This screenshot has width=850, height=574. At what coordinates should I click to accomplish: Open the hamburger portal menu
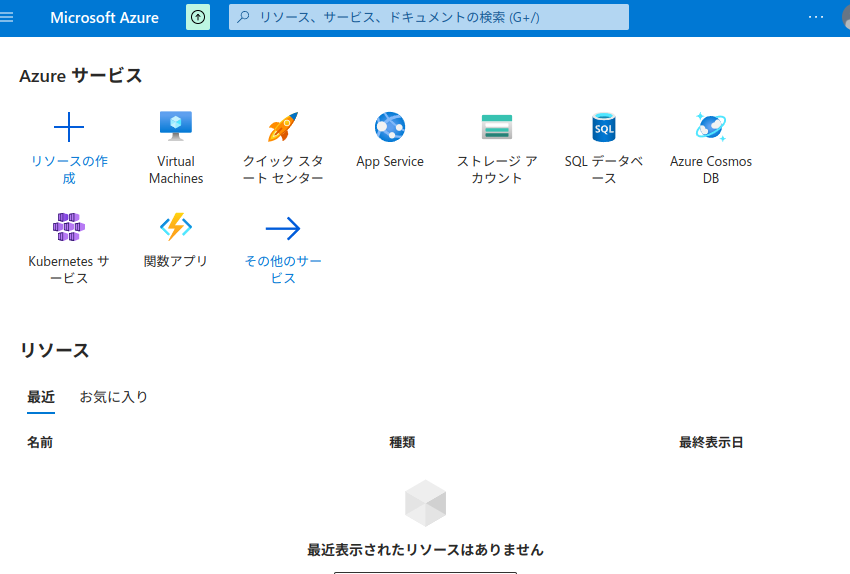point(7,17)
